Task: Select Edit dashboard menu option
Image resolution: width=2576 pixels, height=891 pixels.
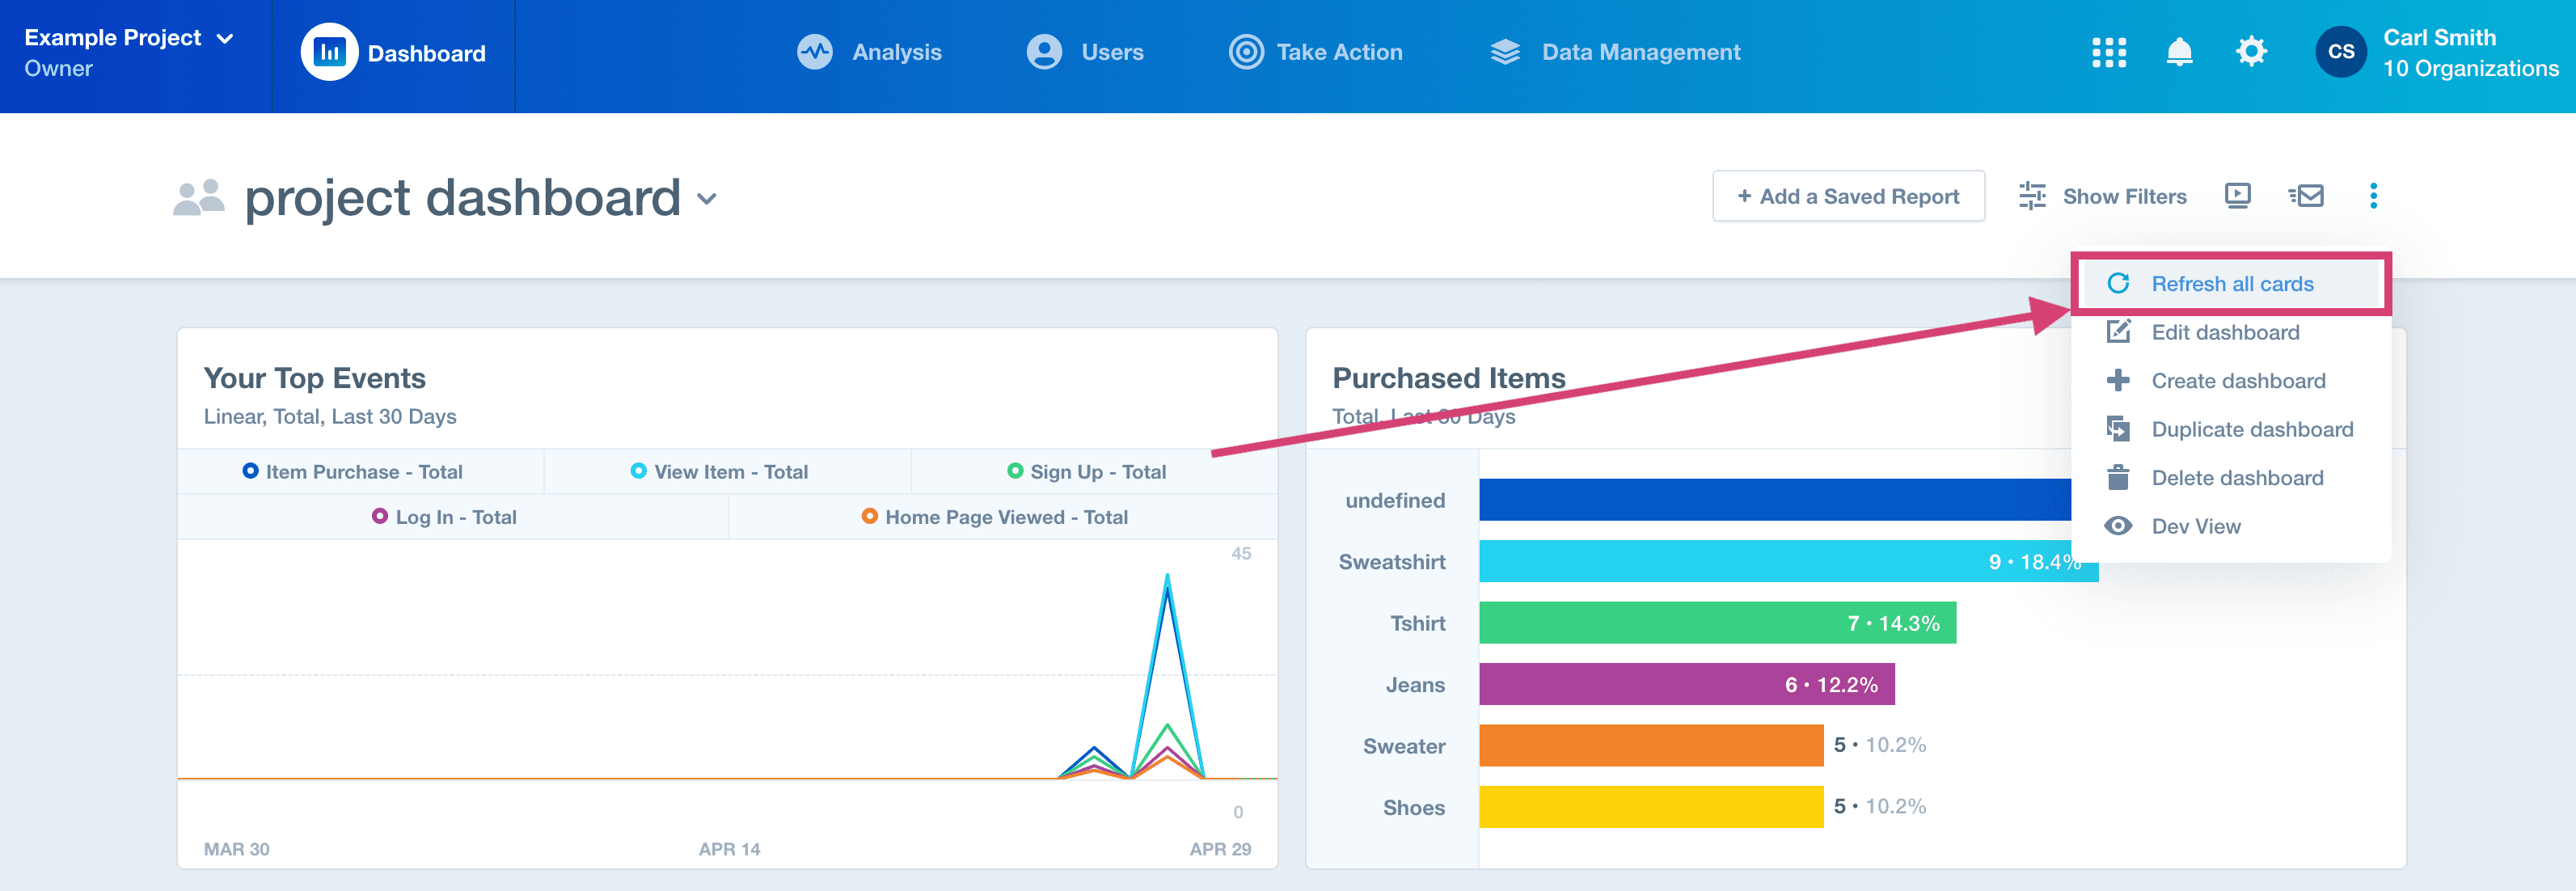Action: (2228, 332)
